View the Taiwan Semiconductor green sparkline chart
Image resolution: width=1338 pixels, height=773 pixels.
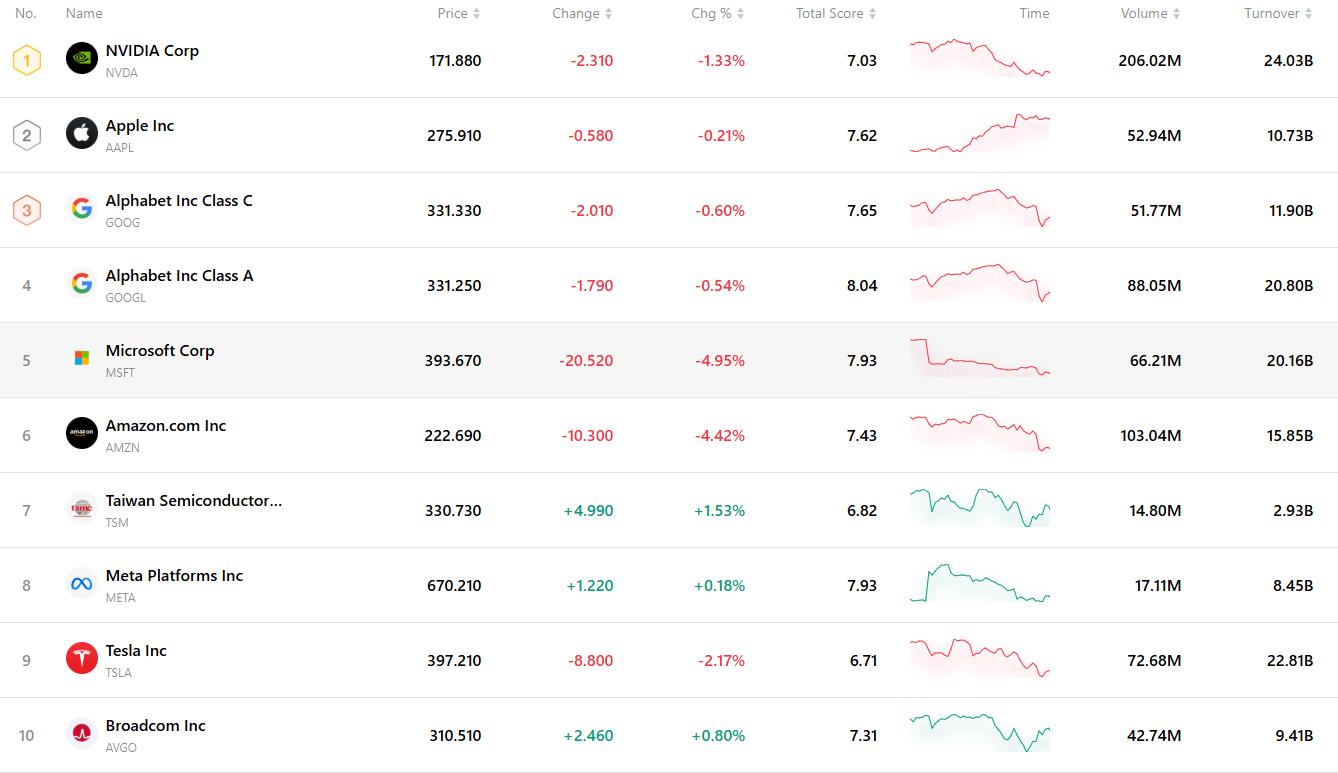pos(980,508)
